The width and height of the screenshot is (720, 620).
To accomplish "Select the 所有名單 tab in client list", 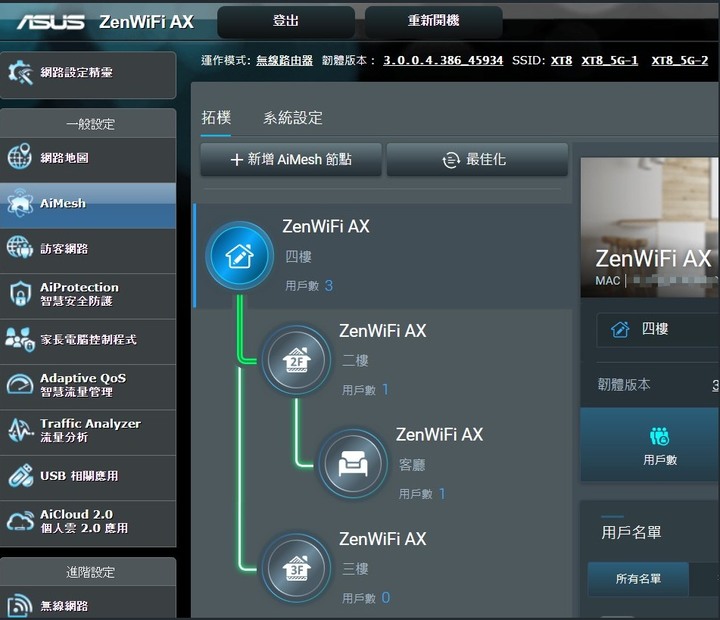I will click(x=638, y=579).
